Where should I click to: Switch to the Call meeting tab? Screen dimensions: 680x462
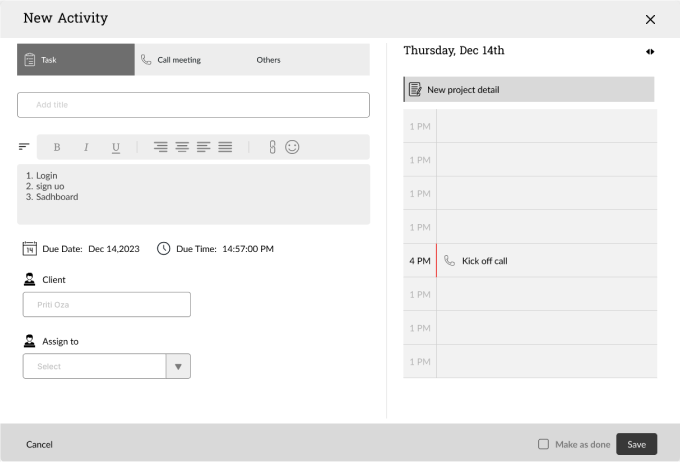(171, 60)
